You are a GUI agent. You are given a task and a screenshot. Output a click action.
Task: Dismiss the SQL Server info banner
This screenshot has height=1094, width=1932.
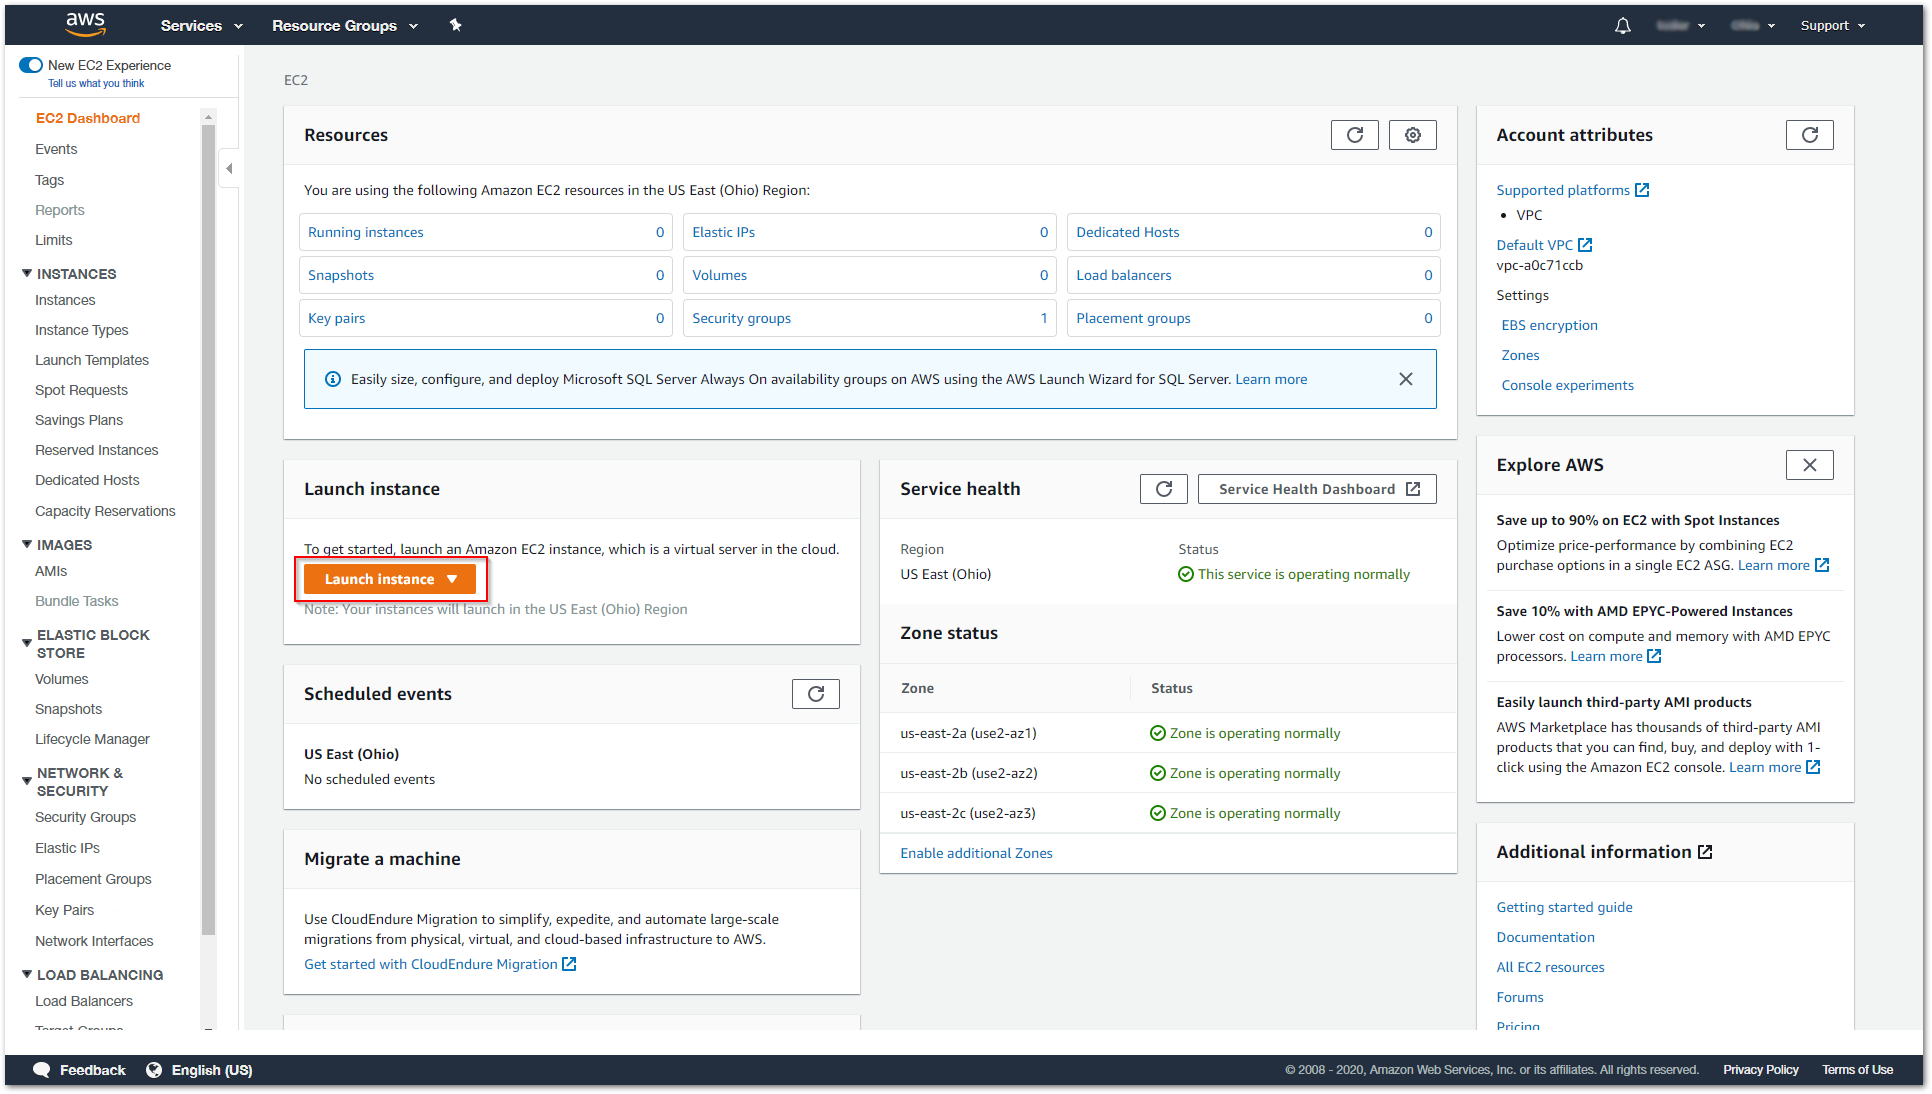1405,379
